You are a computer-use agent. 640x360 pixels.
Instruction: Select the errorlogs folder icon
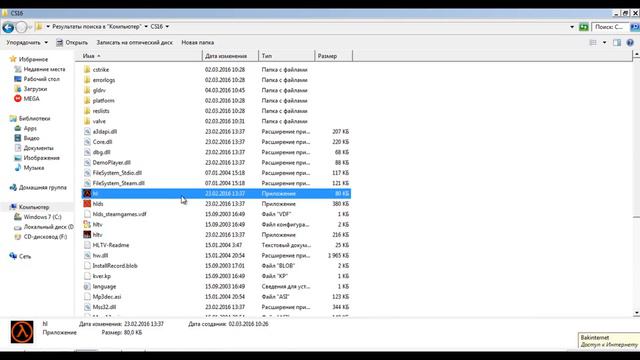pos(87,80)
